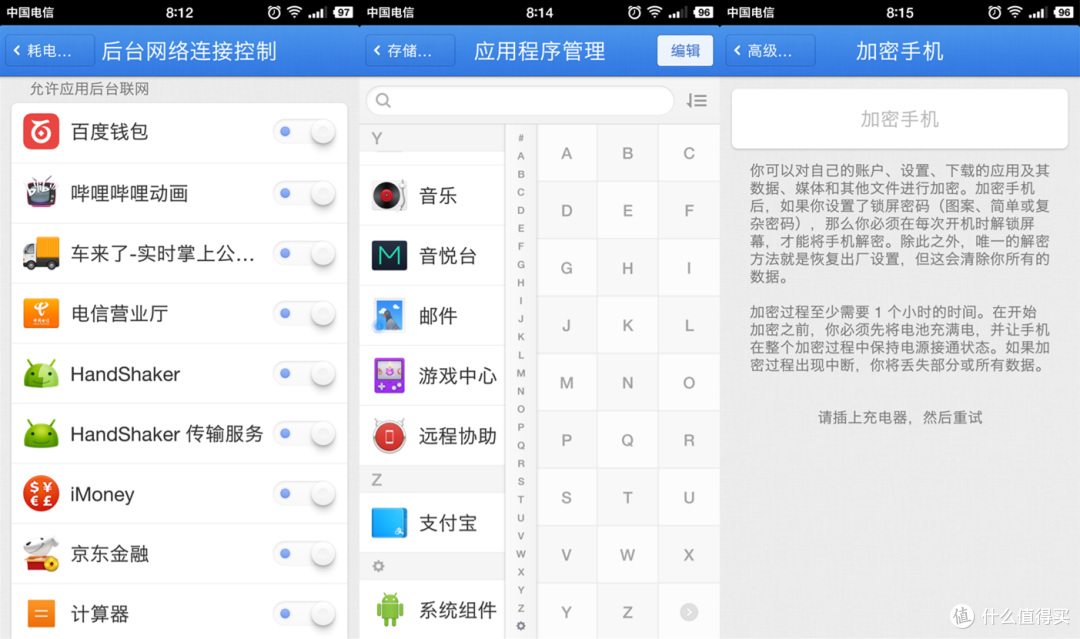Screen dimensions: 1080x639
Task: Click the Y section header
Action: point(432,138)
